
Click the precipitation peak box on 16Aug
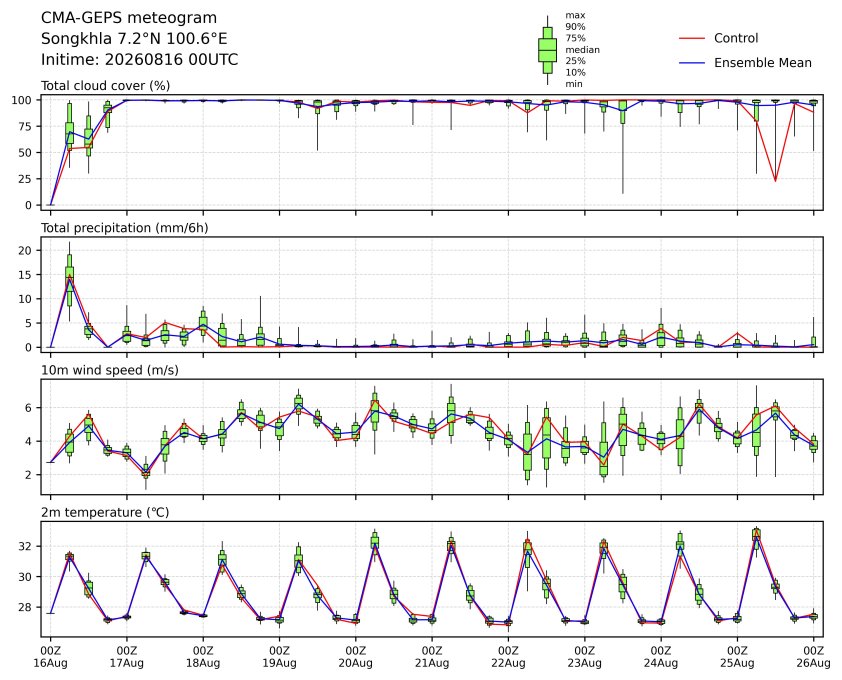(69, 280)
